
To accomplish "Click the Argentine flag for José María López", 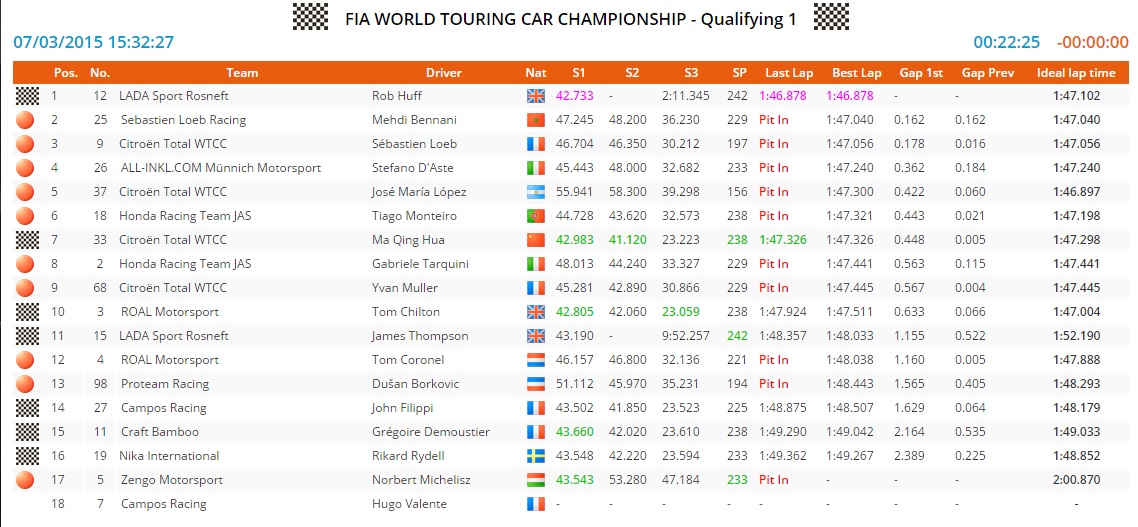I will 535,192.
